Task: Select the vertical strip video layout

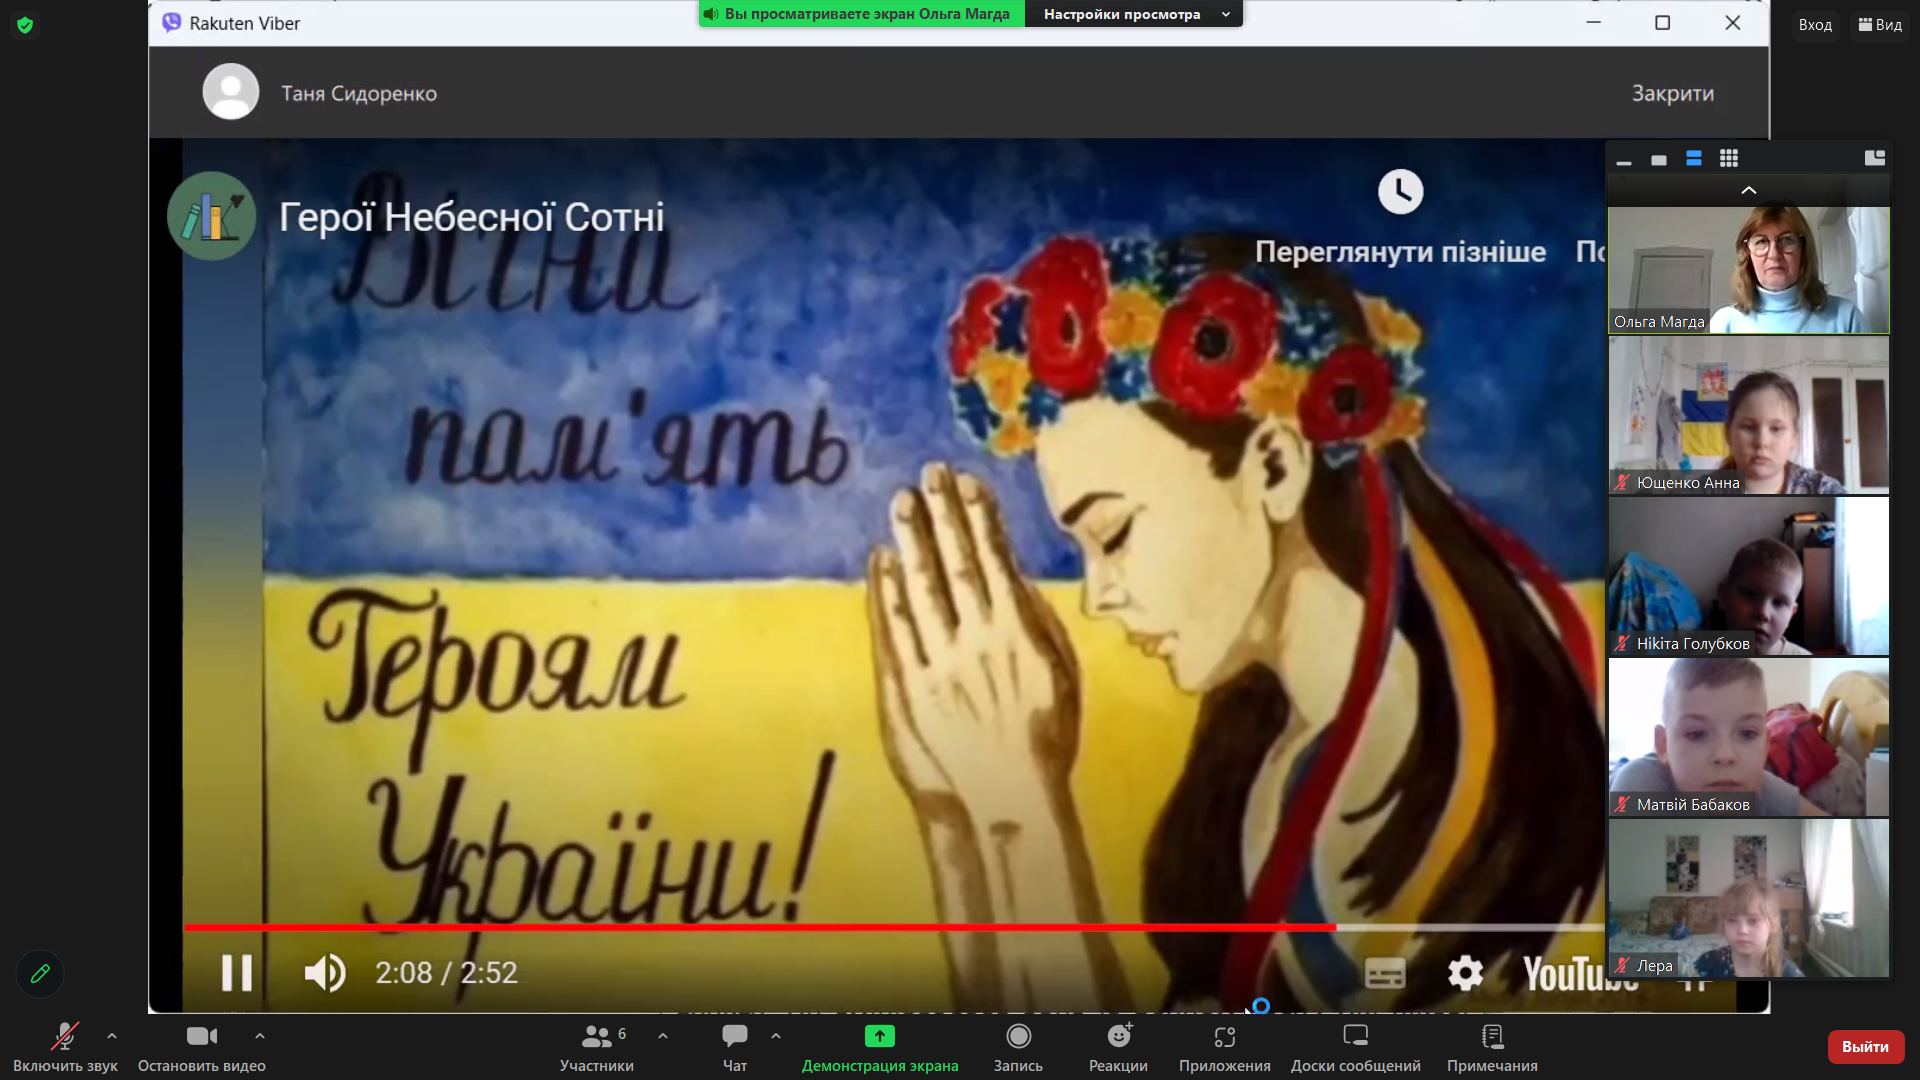Action: (x=1694, y=158)
